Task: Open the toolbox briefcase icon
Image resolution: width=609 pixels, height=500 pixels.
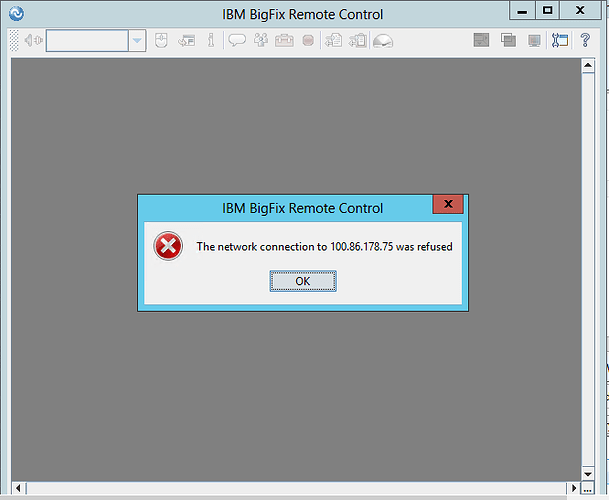Action: pos(284,40)
